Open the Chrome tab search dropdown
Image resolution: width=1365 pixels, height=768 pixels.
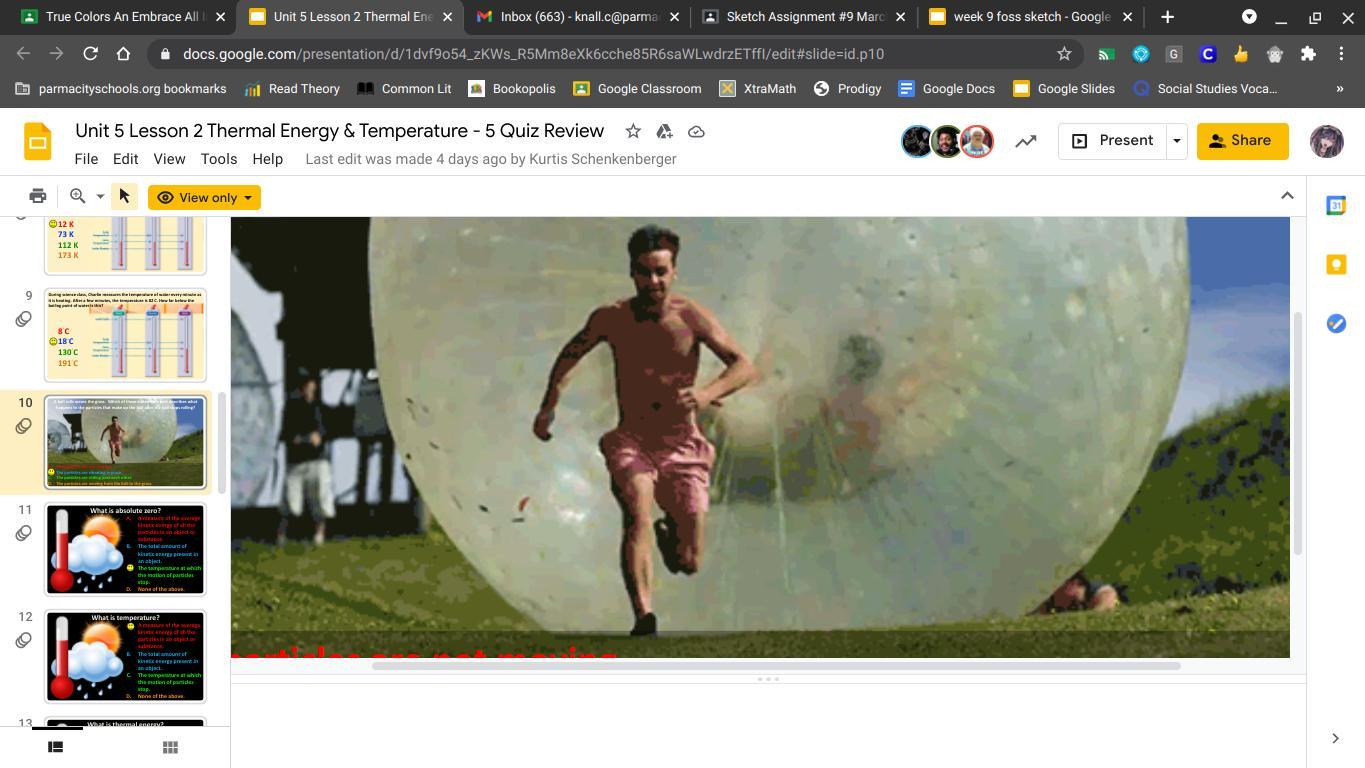[x=1249, y=17]
